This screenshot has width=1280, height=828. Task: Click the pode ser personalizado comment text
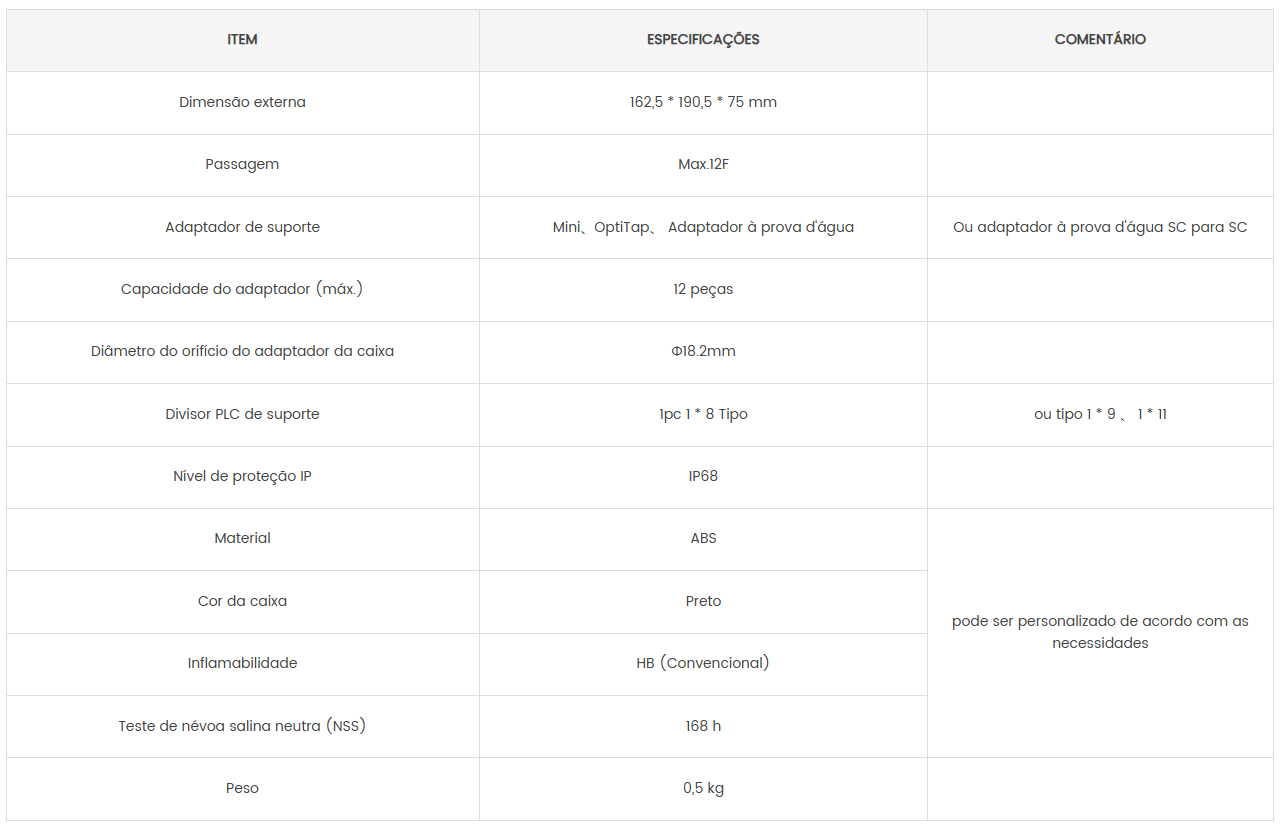pyautogui.click(x=1100, y=632)
